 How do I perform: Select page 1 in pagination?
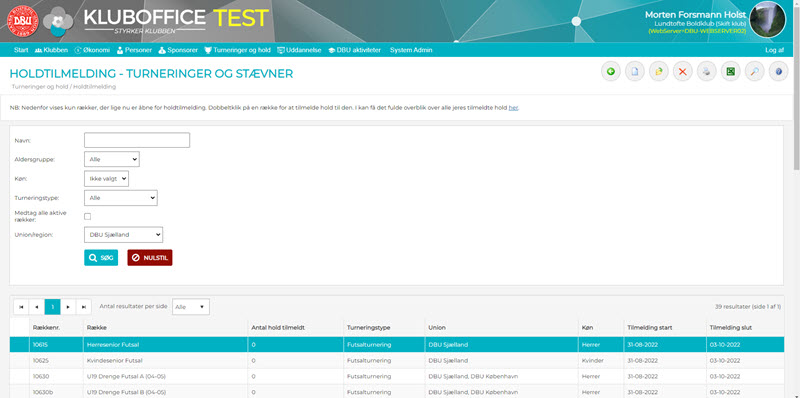(53, 307)
